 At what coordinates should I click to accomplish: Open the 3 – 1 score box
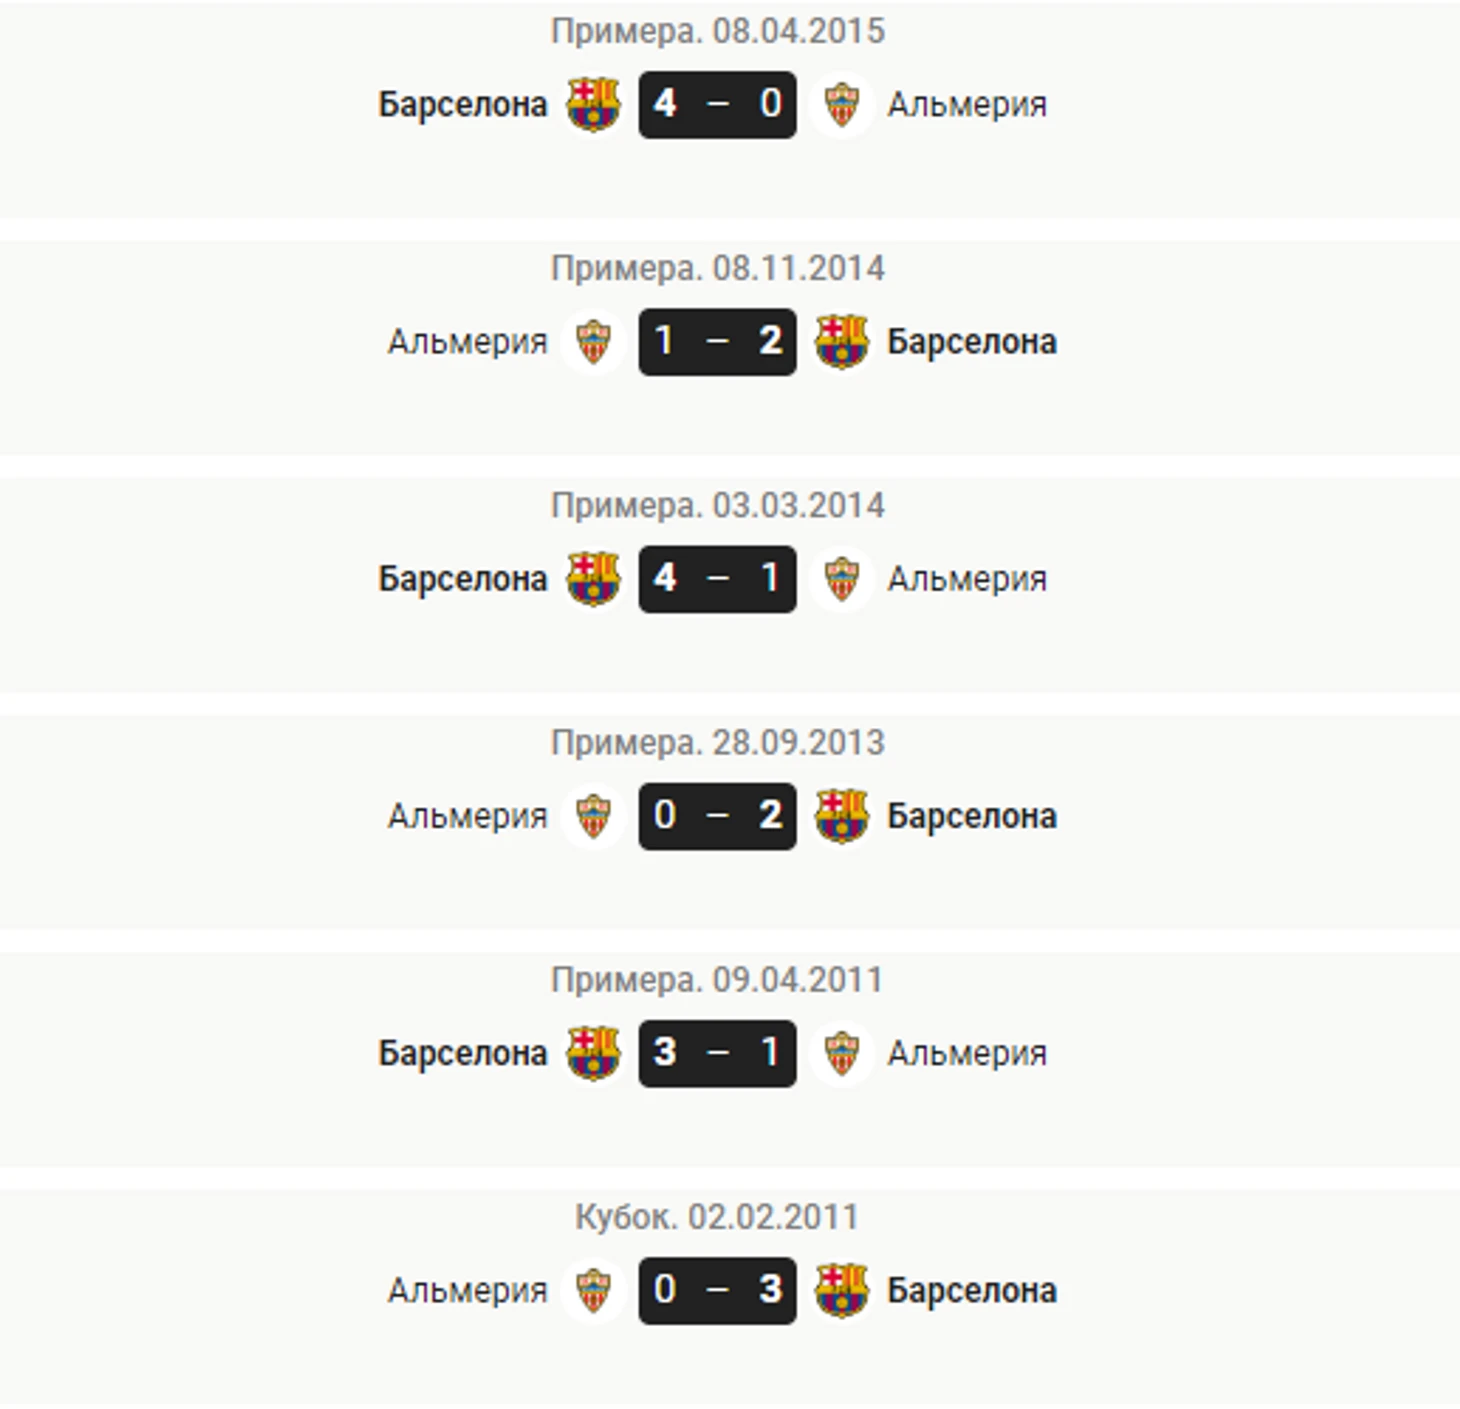point(717,1053)
